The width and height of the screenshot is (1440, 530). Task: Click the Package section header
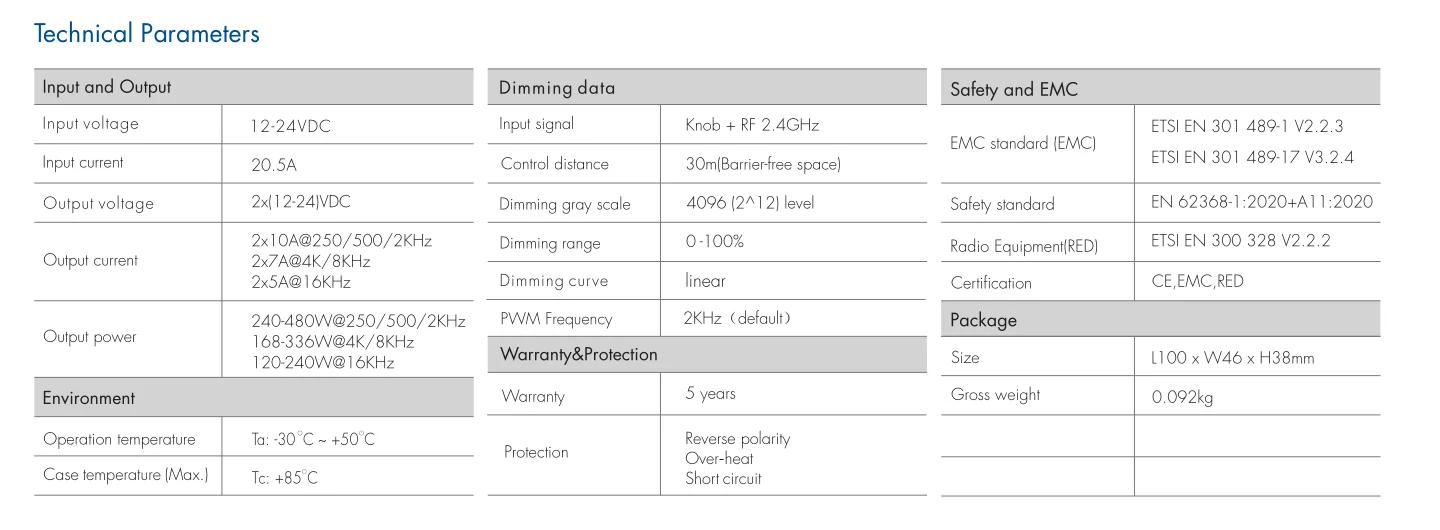(983, 320)
